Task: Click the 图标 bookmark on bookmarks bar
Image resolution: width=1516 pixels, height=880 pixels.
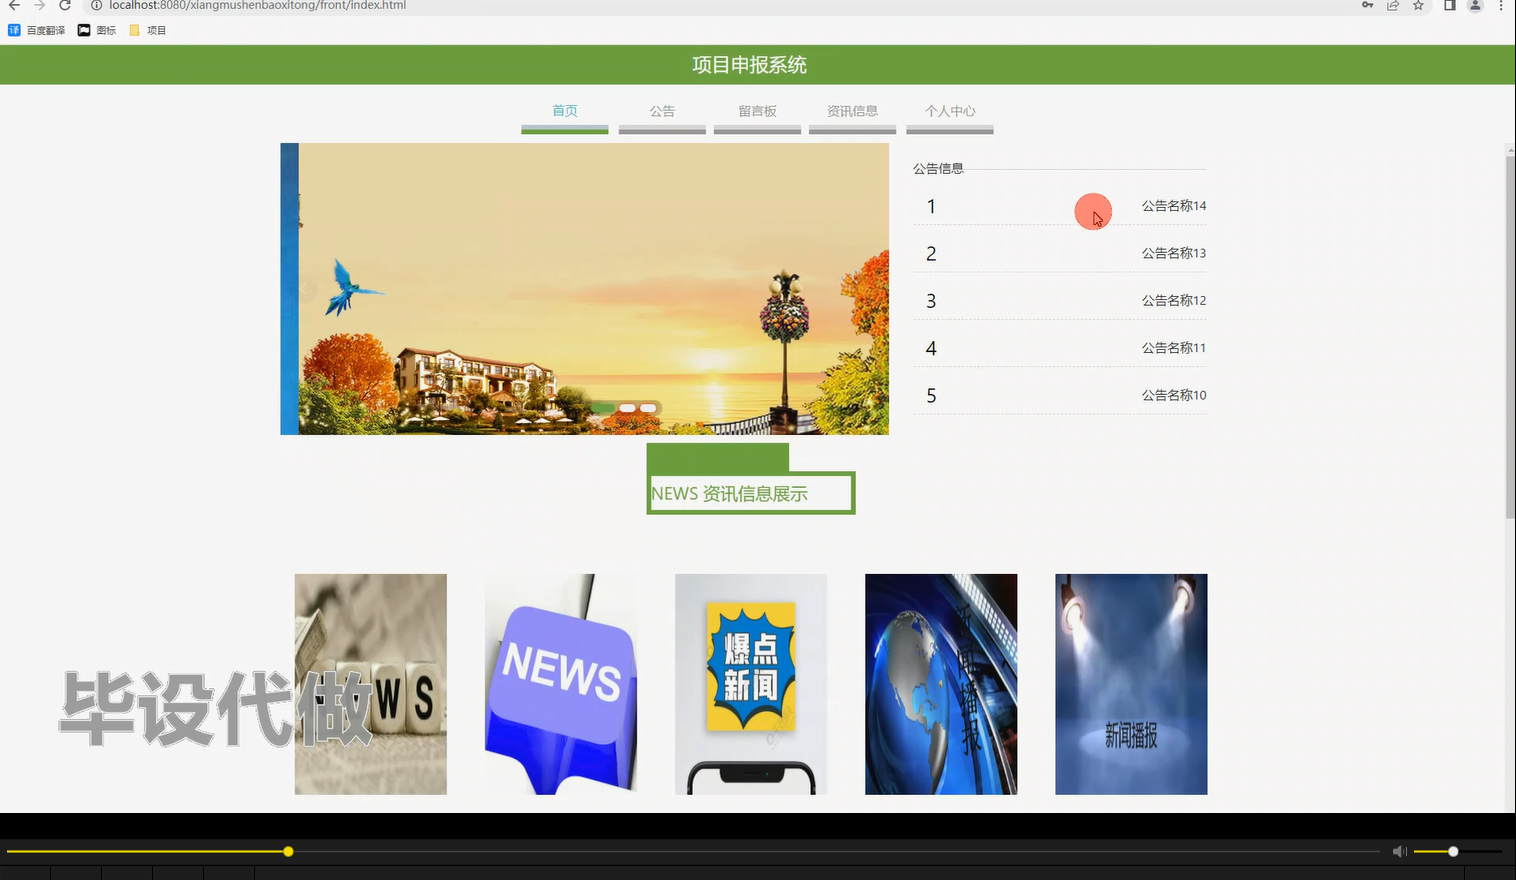Action: 96,29
